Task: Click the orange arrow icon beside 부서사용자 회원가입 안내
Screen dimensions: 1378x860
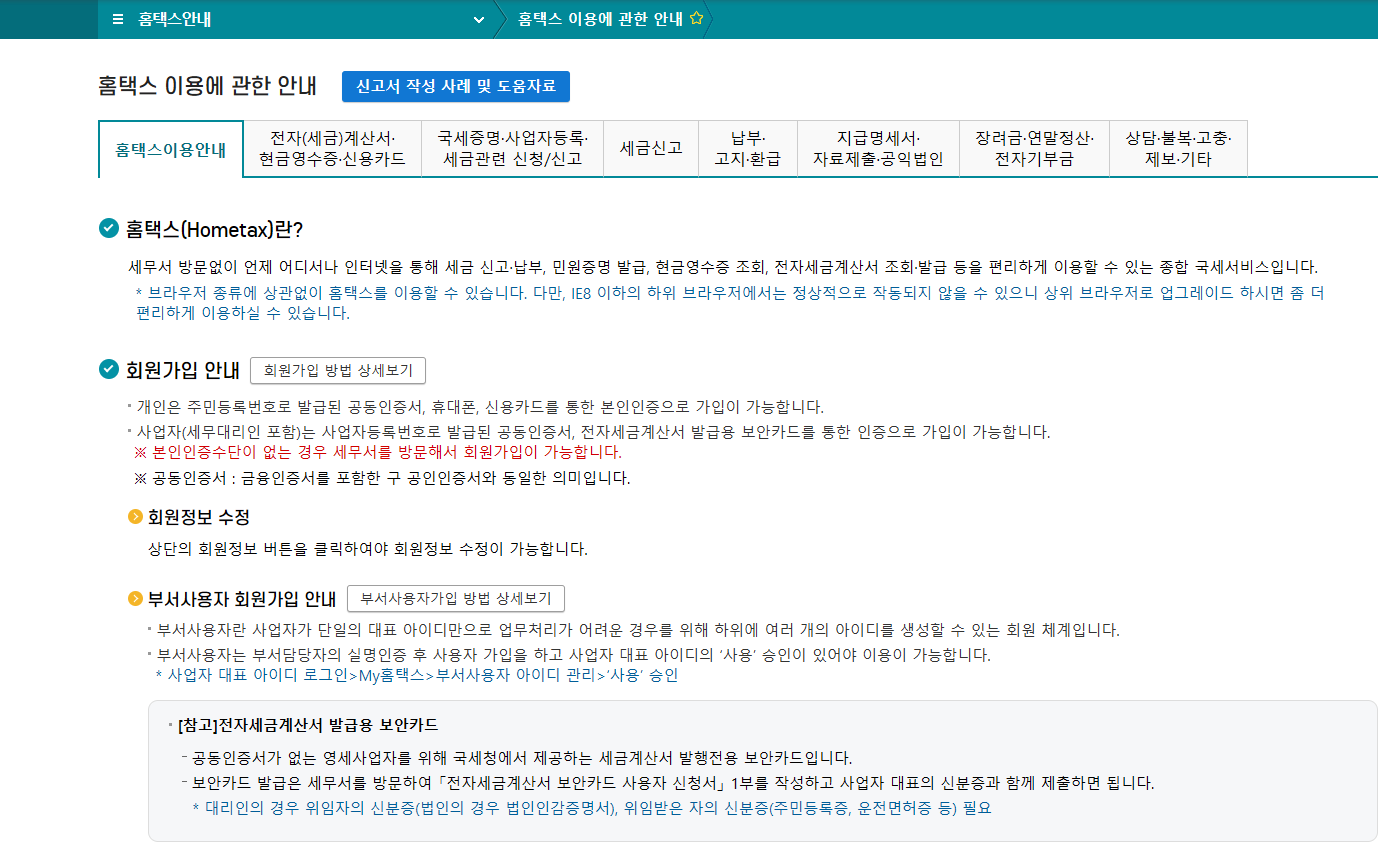Action: pos(135,599)
